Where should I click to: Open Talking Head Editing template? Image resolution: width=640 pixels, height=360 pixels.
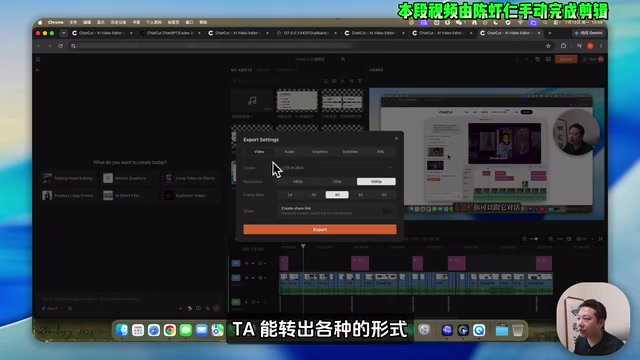tap(69, 178)
